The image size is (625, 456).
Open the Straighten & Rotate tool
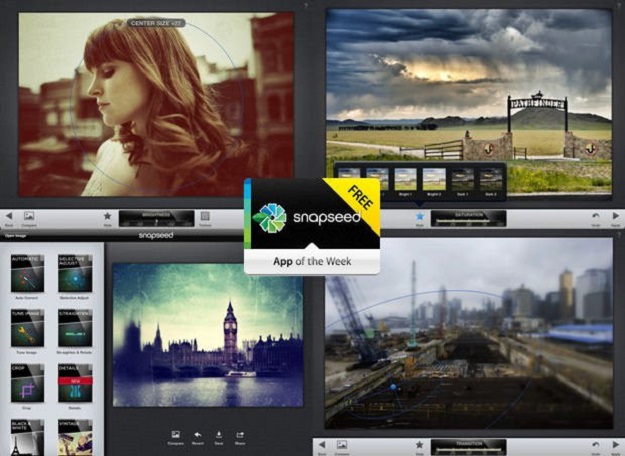pyautogui.click(x=75, y=332)
